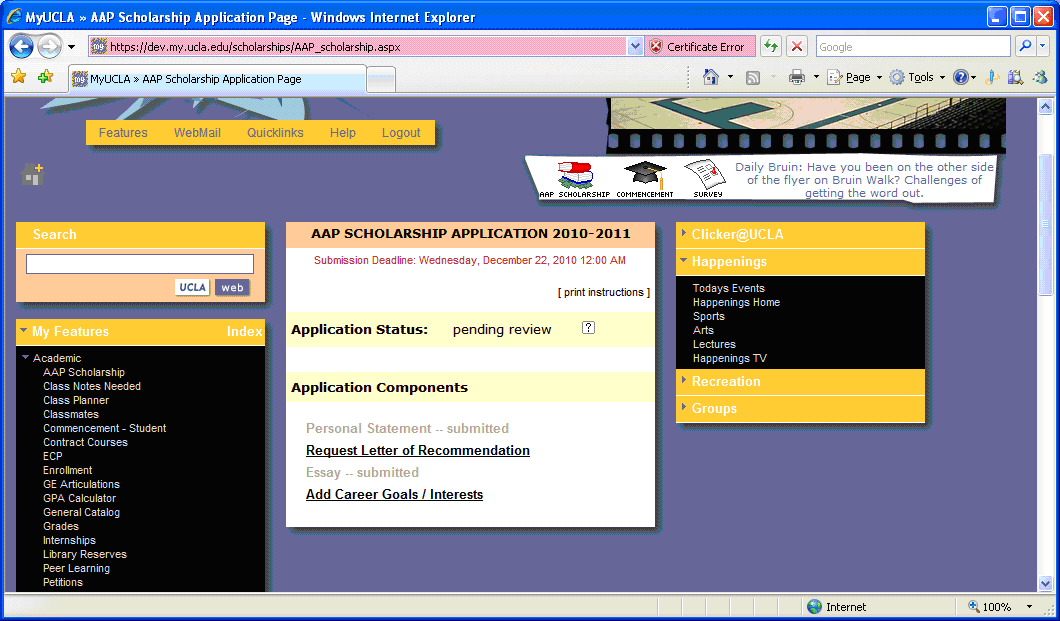Image resolution: width=1060 pixels, height=621 pixels.
Task: Click in the MyUCLA search text field
Action: pyautogui.click(x=140, y=264)
